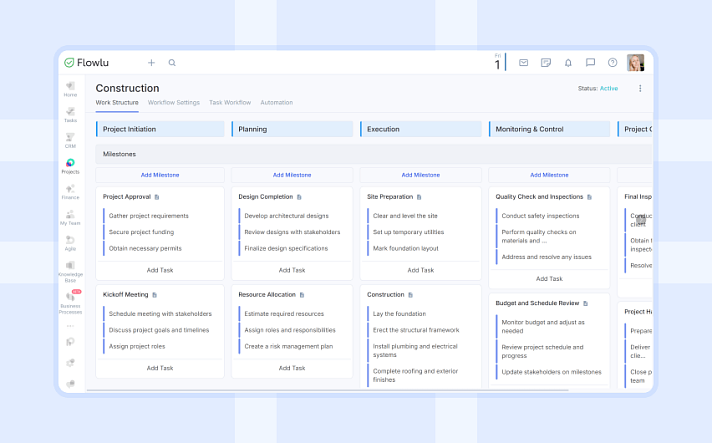Viewport: 712px width, 443px height.
Task: Add Task in Project Approval card
Action: (x=160, y=270)
